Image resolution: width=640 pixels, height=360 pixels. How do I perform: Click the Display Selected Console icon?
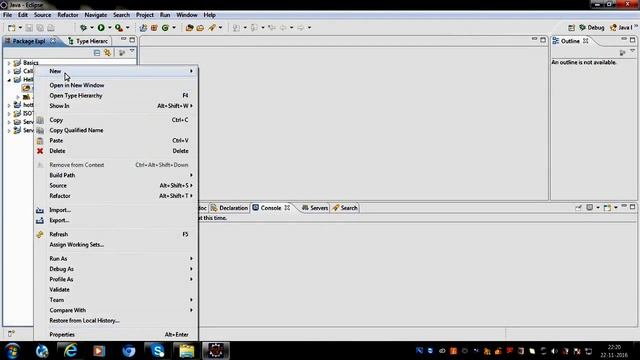[589, 208]
